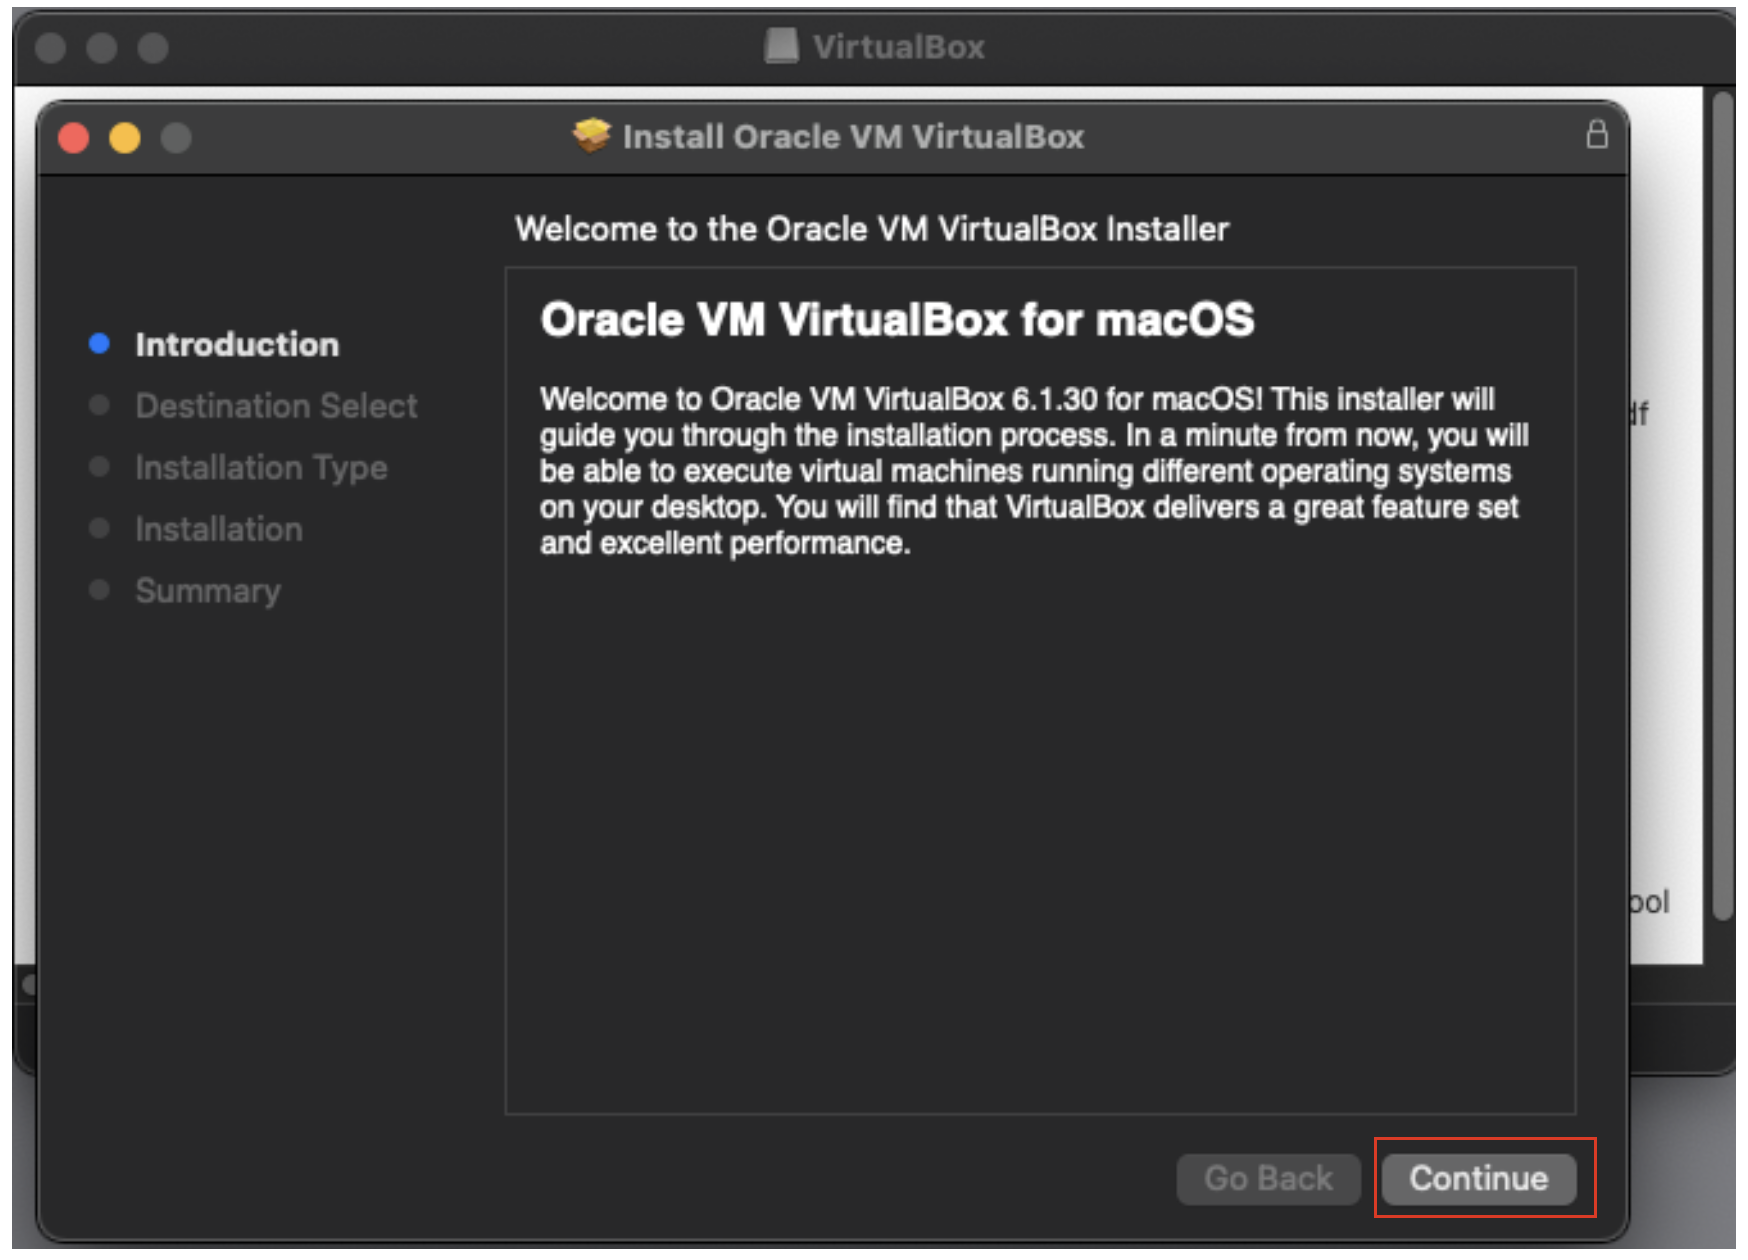Click the background window's vertical scrollbar
Viewport: 1748px width, 1260px height.
[1722, 500]
